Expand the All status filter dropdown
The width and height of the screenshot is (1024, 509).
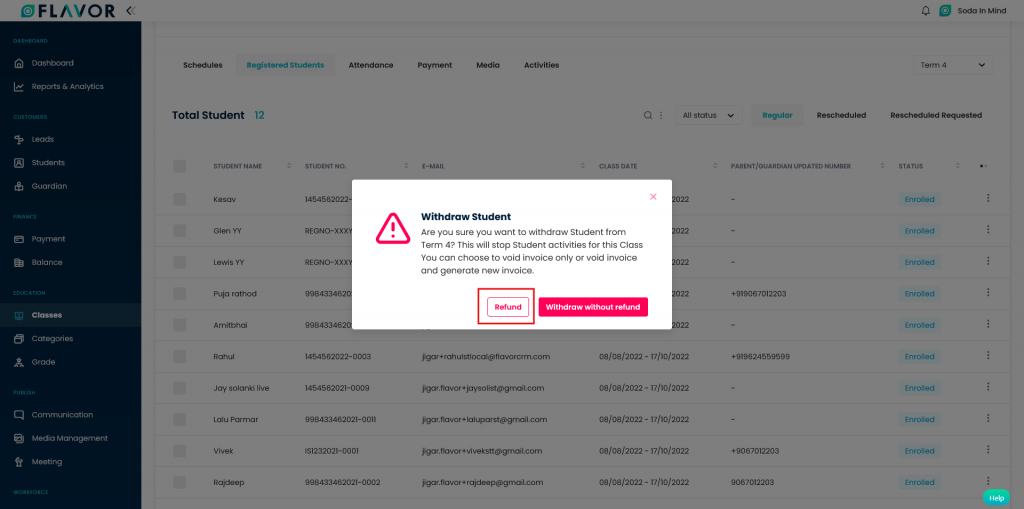[x=708, y=115]
